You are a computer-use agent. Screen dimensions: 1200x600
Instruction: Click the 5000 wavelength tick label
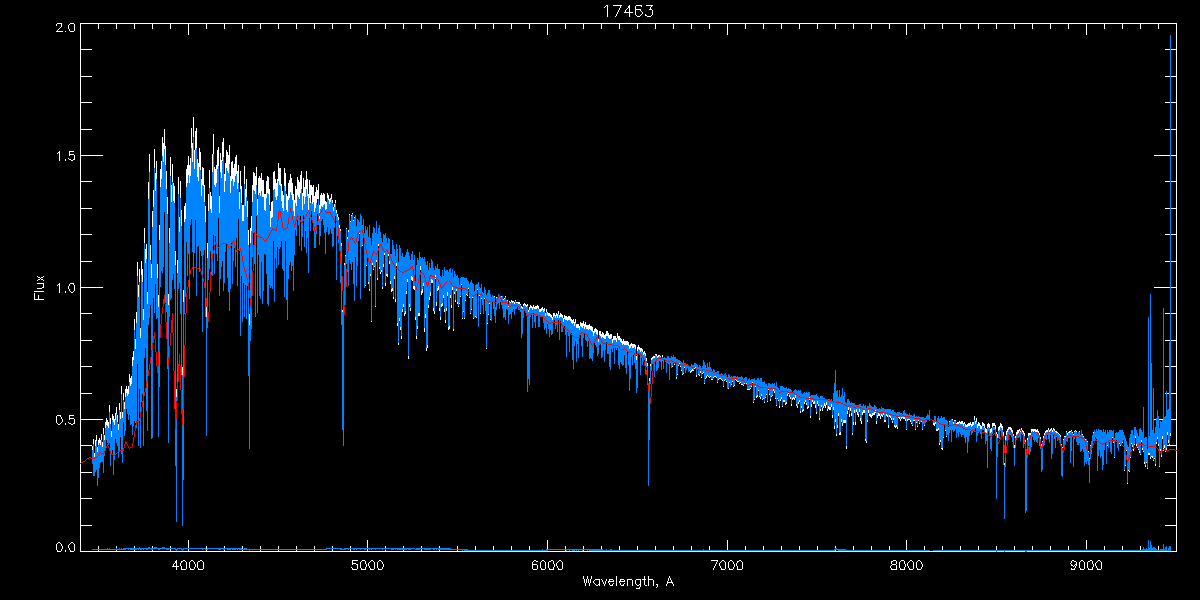368,565
